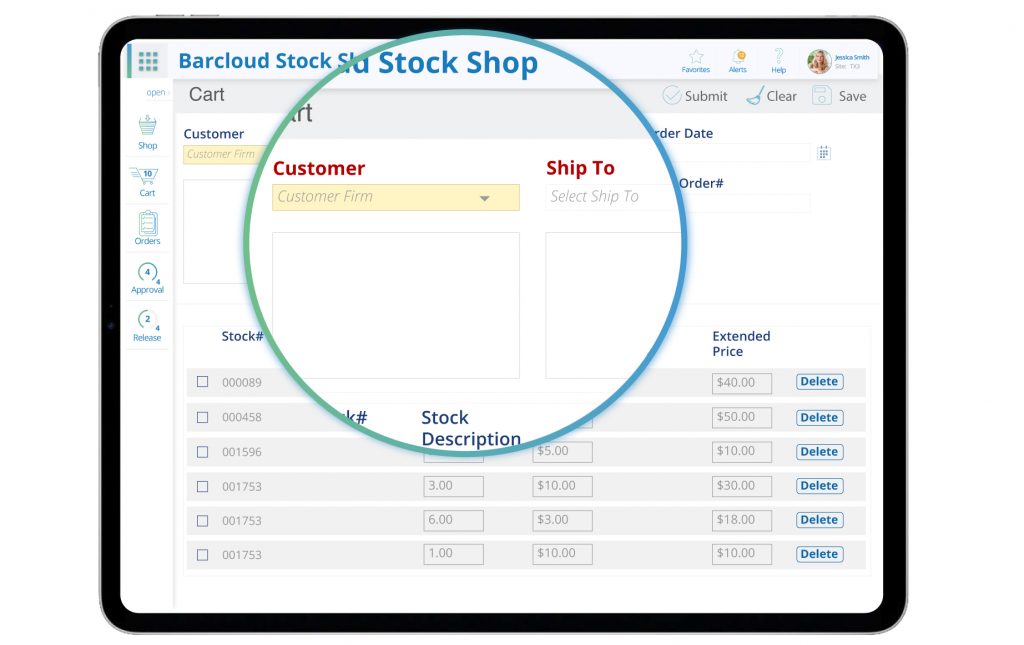This screenshot has height=645, width=1024.
Task: Click stock number 000458
Action: pos(242,417)
